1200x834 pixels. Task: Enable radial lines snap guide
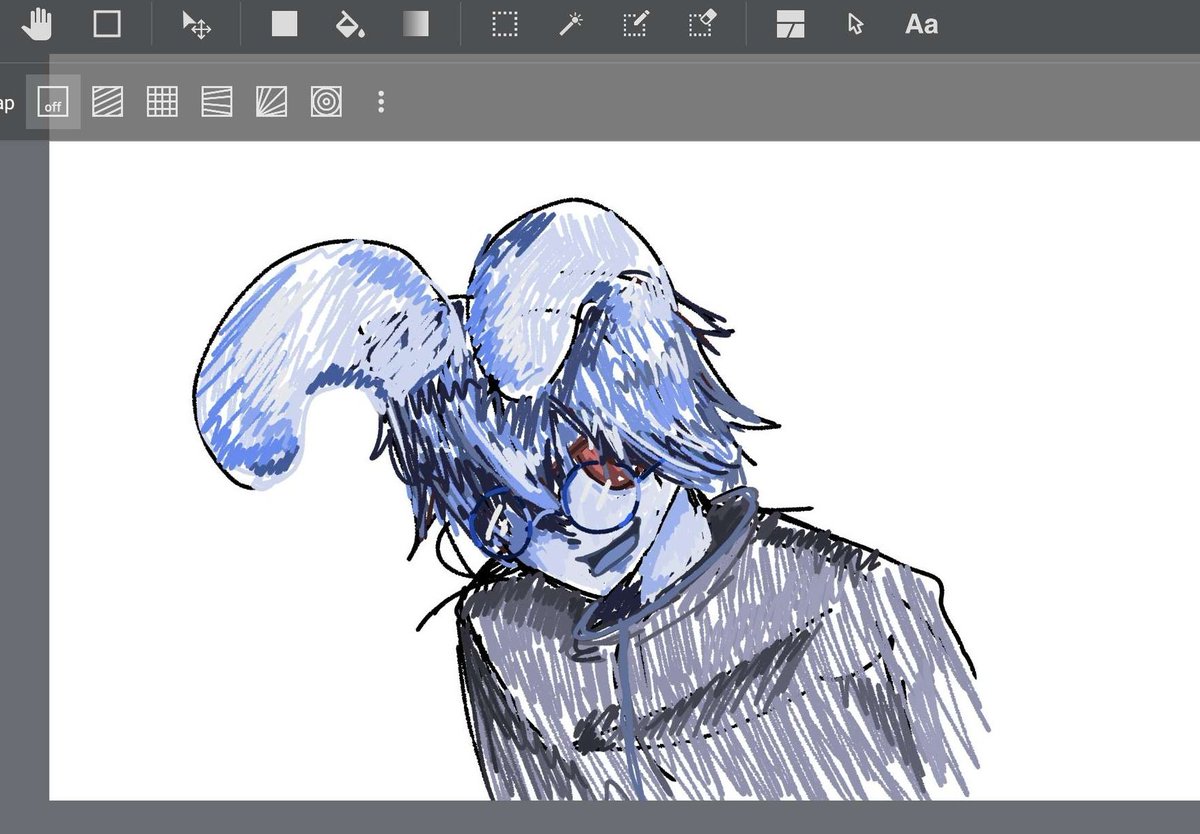(x=271, y=102)
